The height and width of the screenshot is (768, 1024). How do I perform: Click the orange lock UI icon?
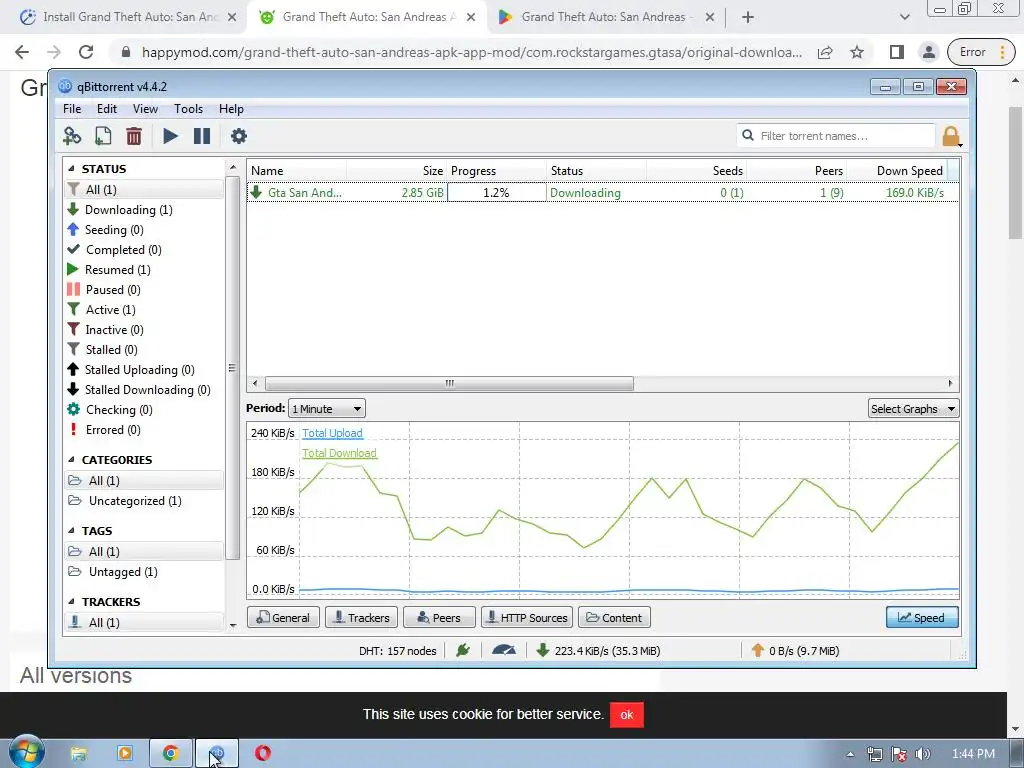951,136
